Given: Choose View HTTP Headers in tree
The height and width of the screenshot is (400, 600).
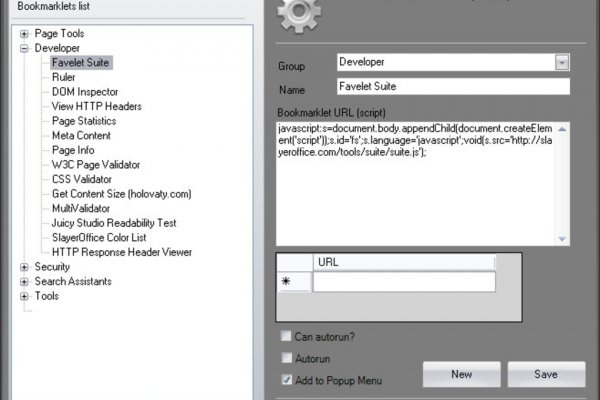Looking at the screenshot, I should click(96, 106).
